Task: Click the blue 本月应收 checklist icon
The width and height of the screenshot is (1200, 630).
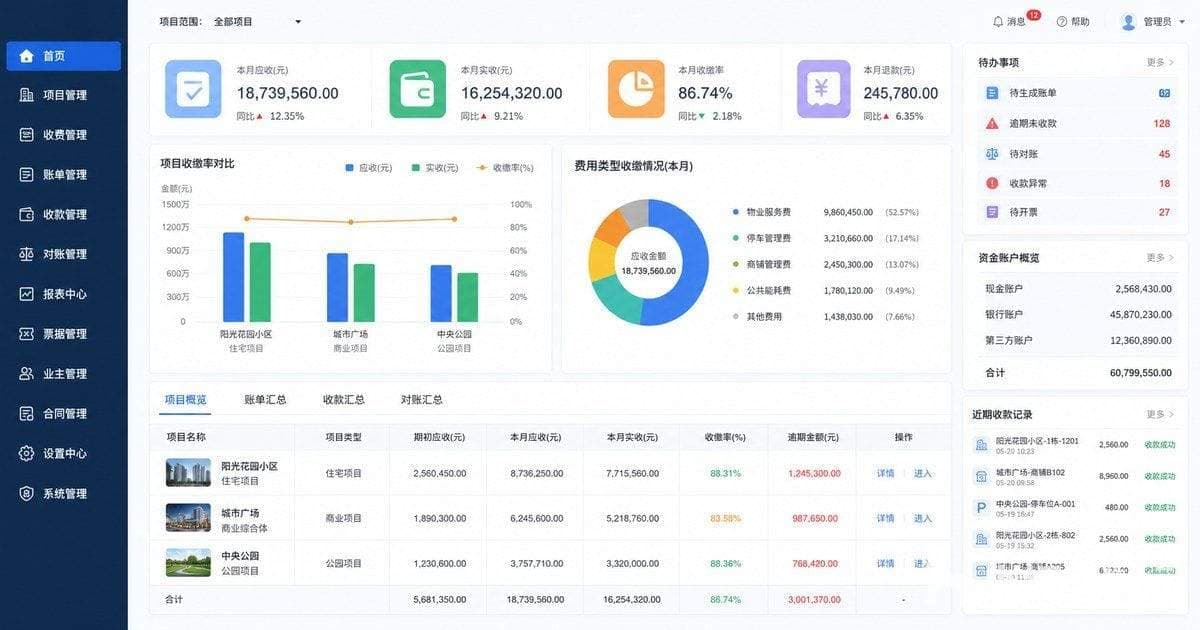Action: (193, 89)
